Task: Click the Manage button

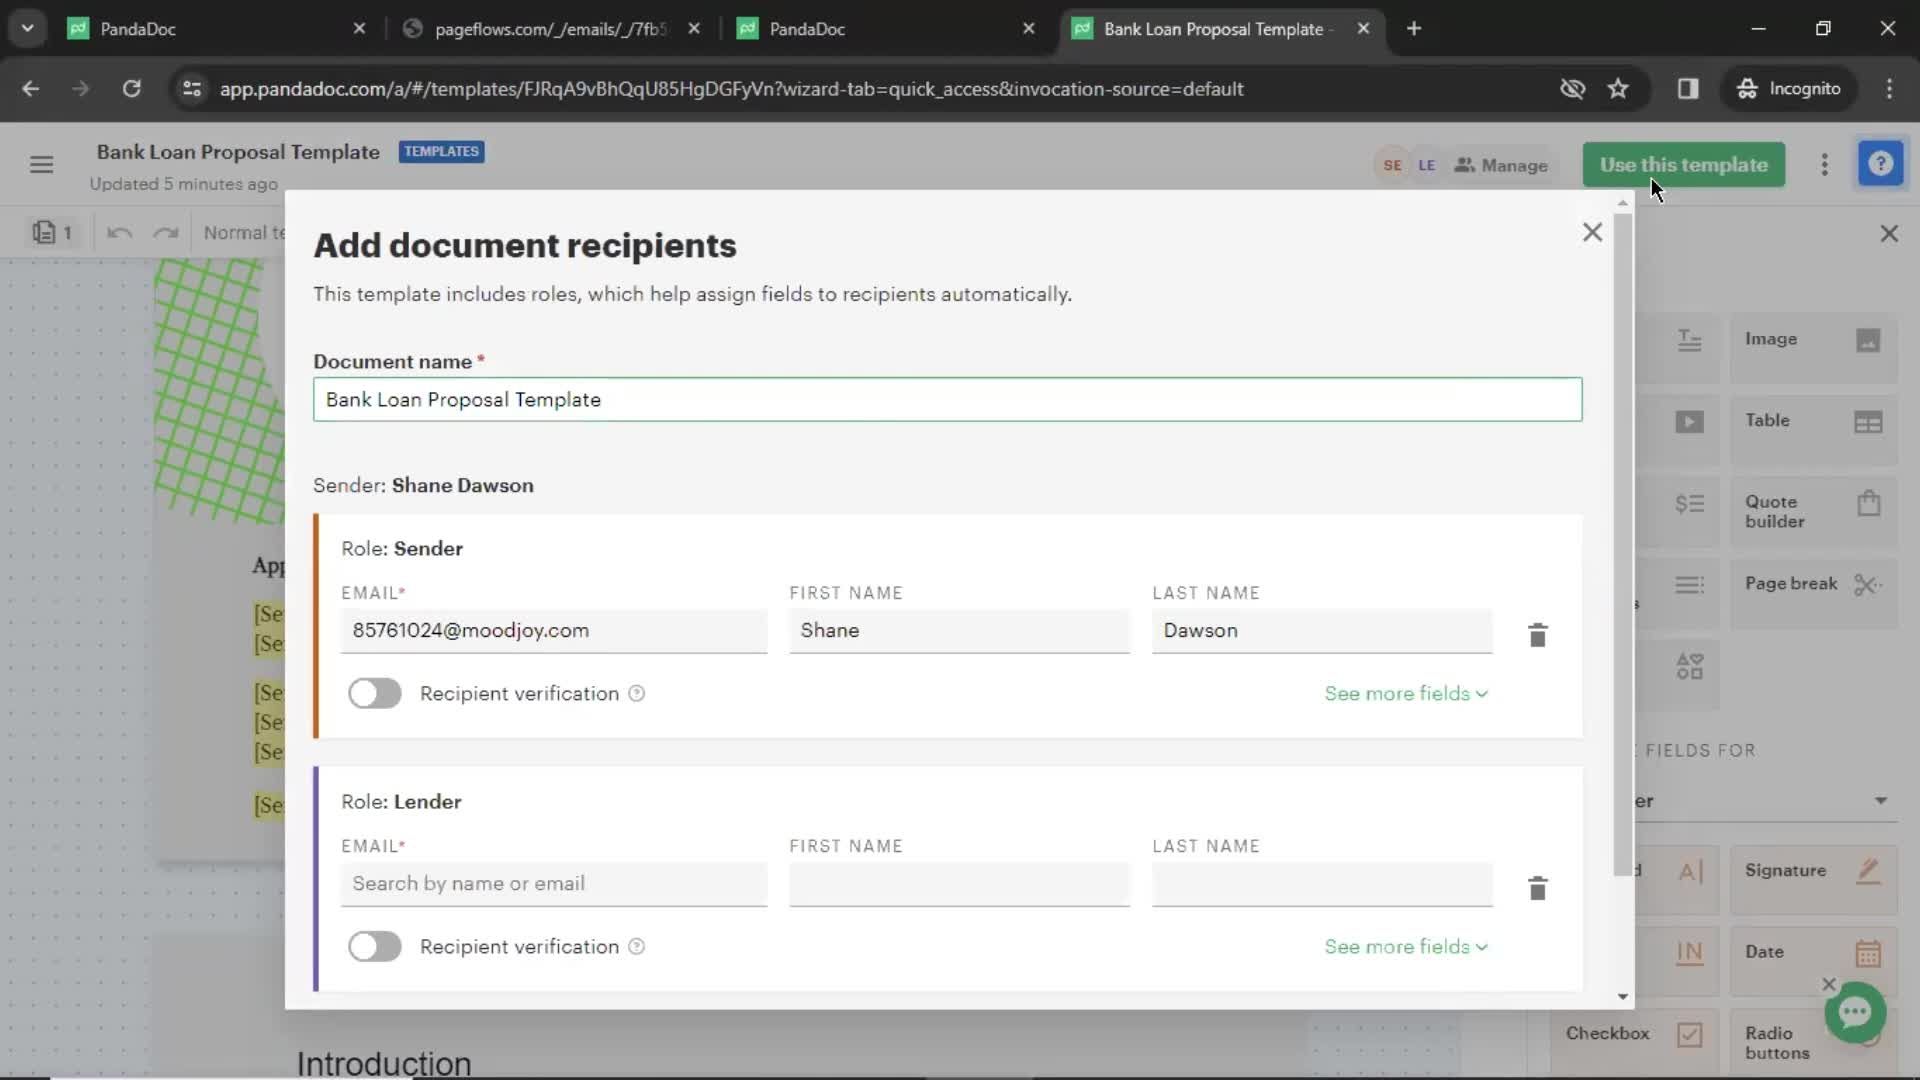Action: pos(1501,165)
